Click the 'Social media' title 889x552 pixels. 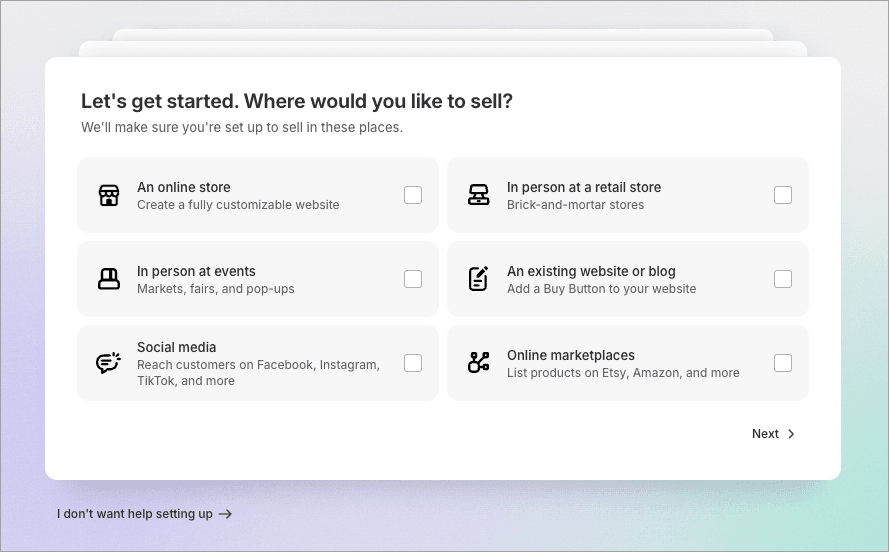(x=176, y=347)
